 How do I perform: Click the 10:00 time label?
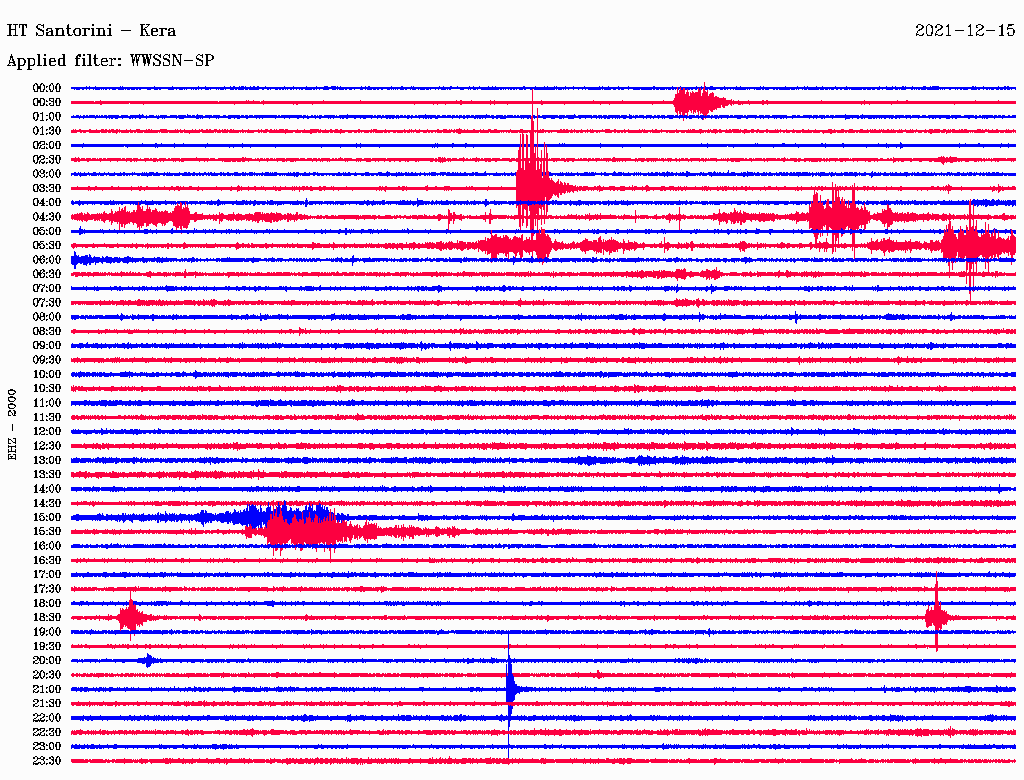click(x=47, y=374)
